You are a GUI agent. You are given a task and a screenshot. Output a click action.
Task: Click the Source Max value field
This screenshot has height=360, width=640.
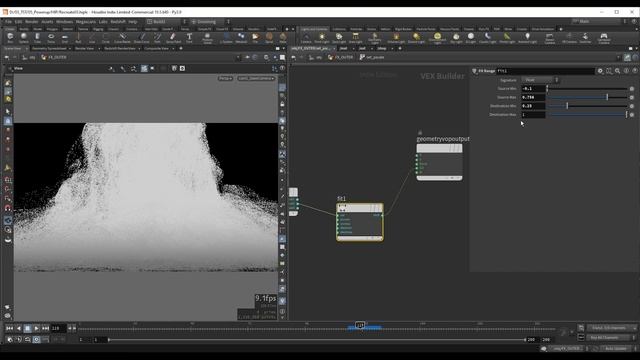pos(533,97)
